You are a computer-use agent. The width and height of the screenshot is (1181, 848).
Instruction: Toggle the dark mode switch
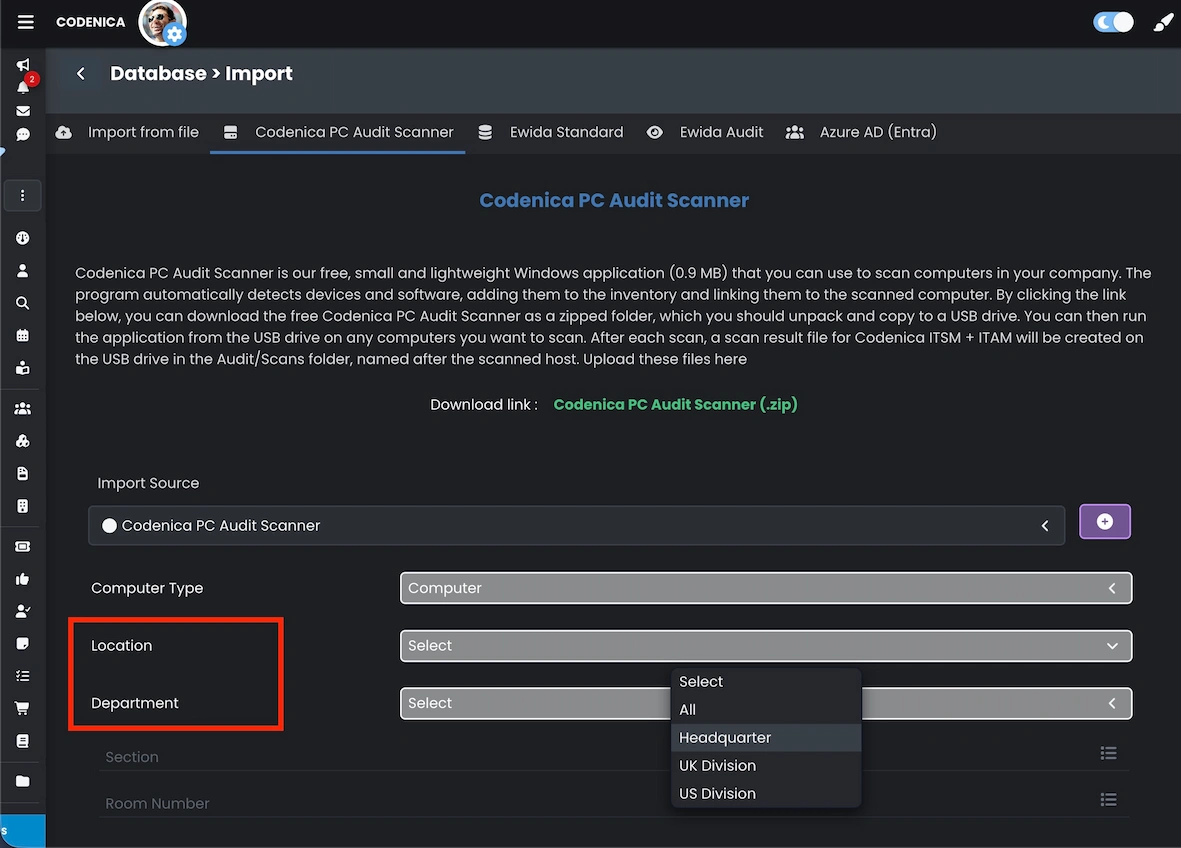click(1113, 21)
